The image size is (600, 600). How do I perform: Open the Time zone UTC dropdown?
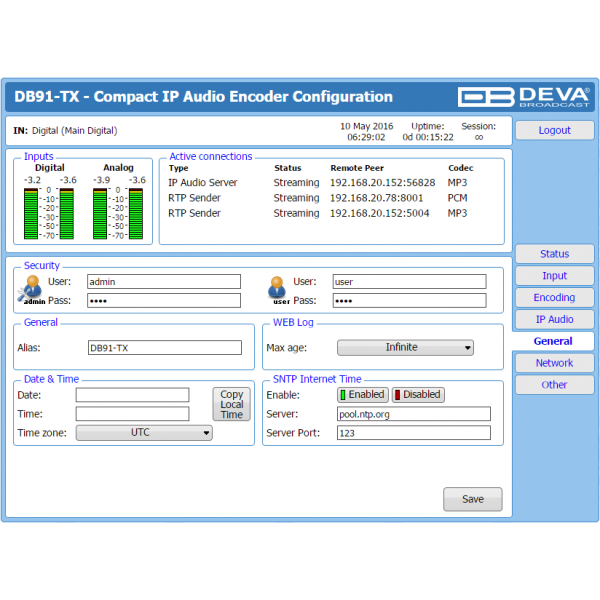(x=144, y=433)
